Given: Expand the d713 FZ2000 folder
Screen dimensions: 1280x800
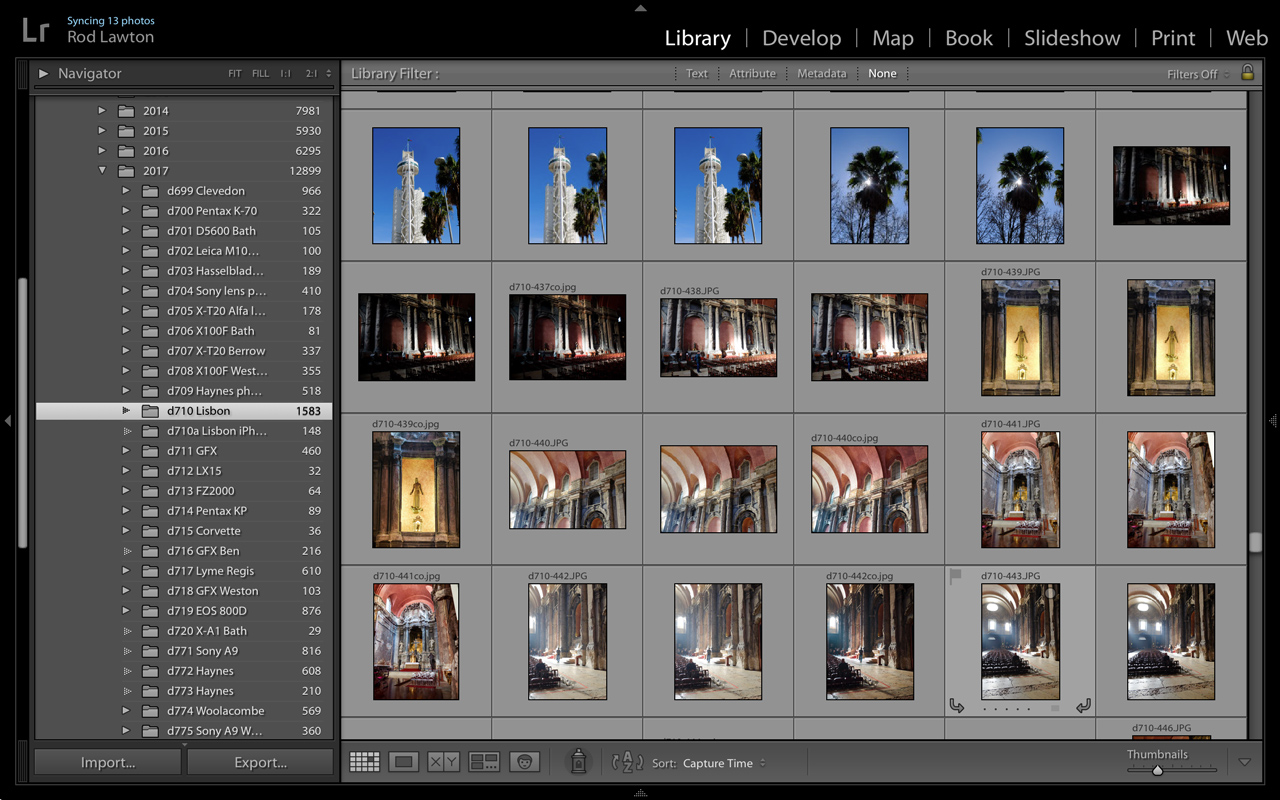Looking at the screenshot, I should [x=126, y=491].
